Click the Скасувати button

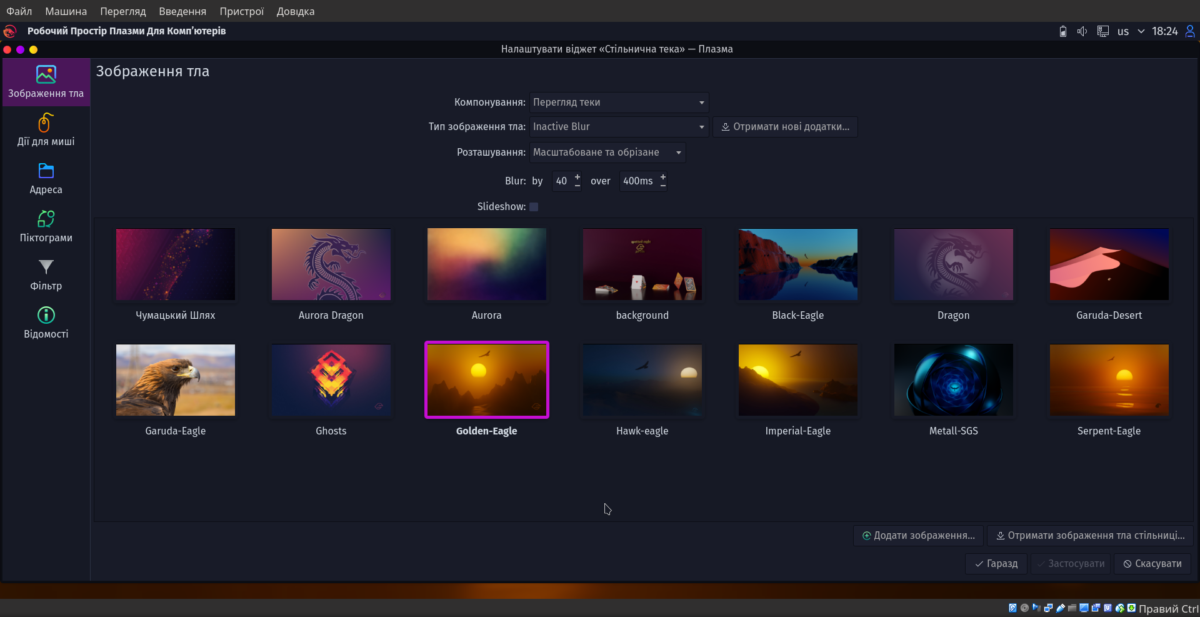(1153, 564)
